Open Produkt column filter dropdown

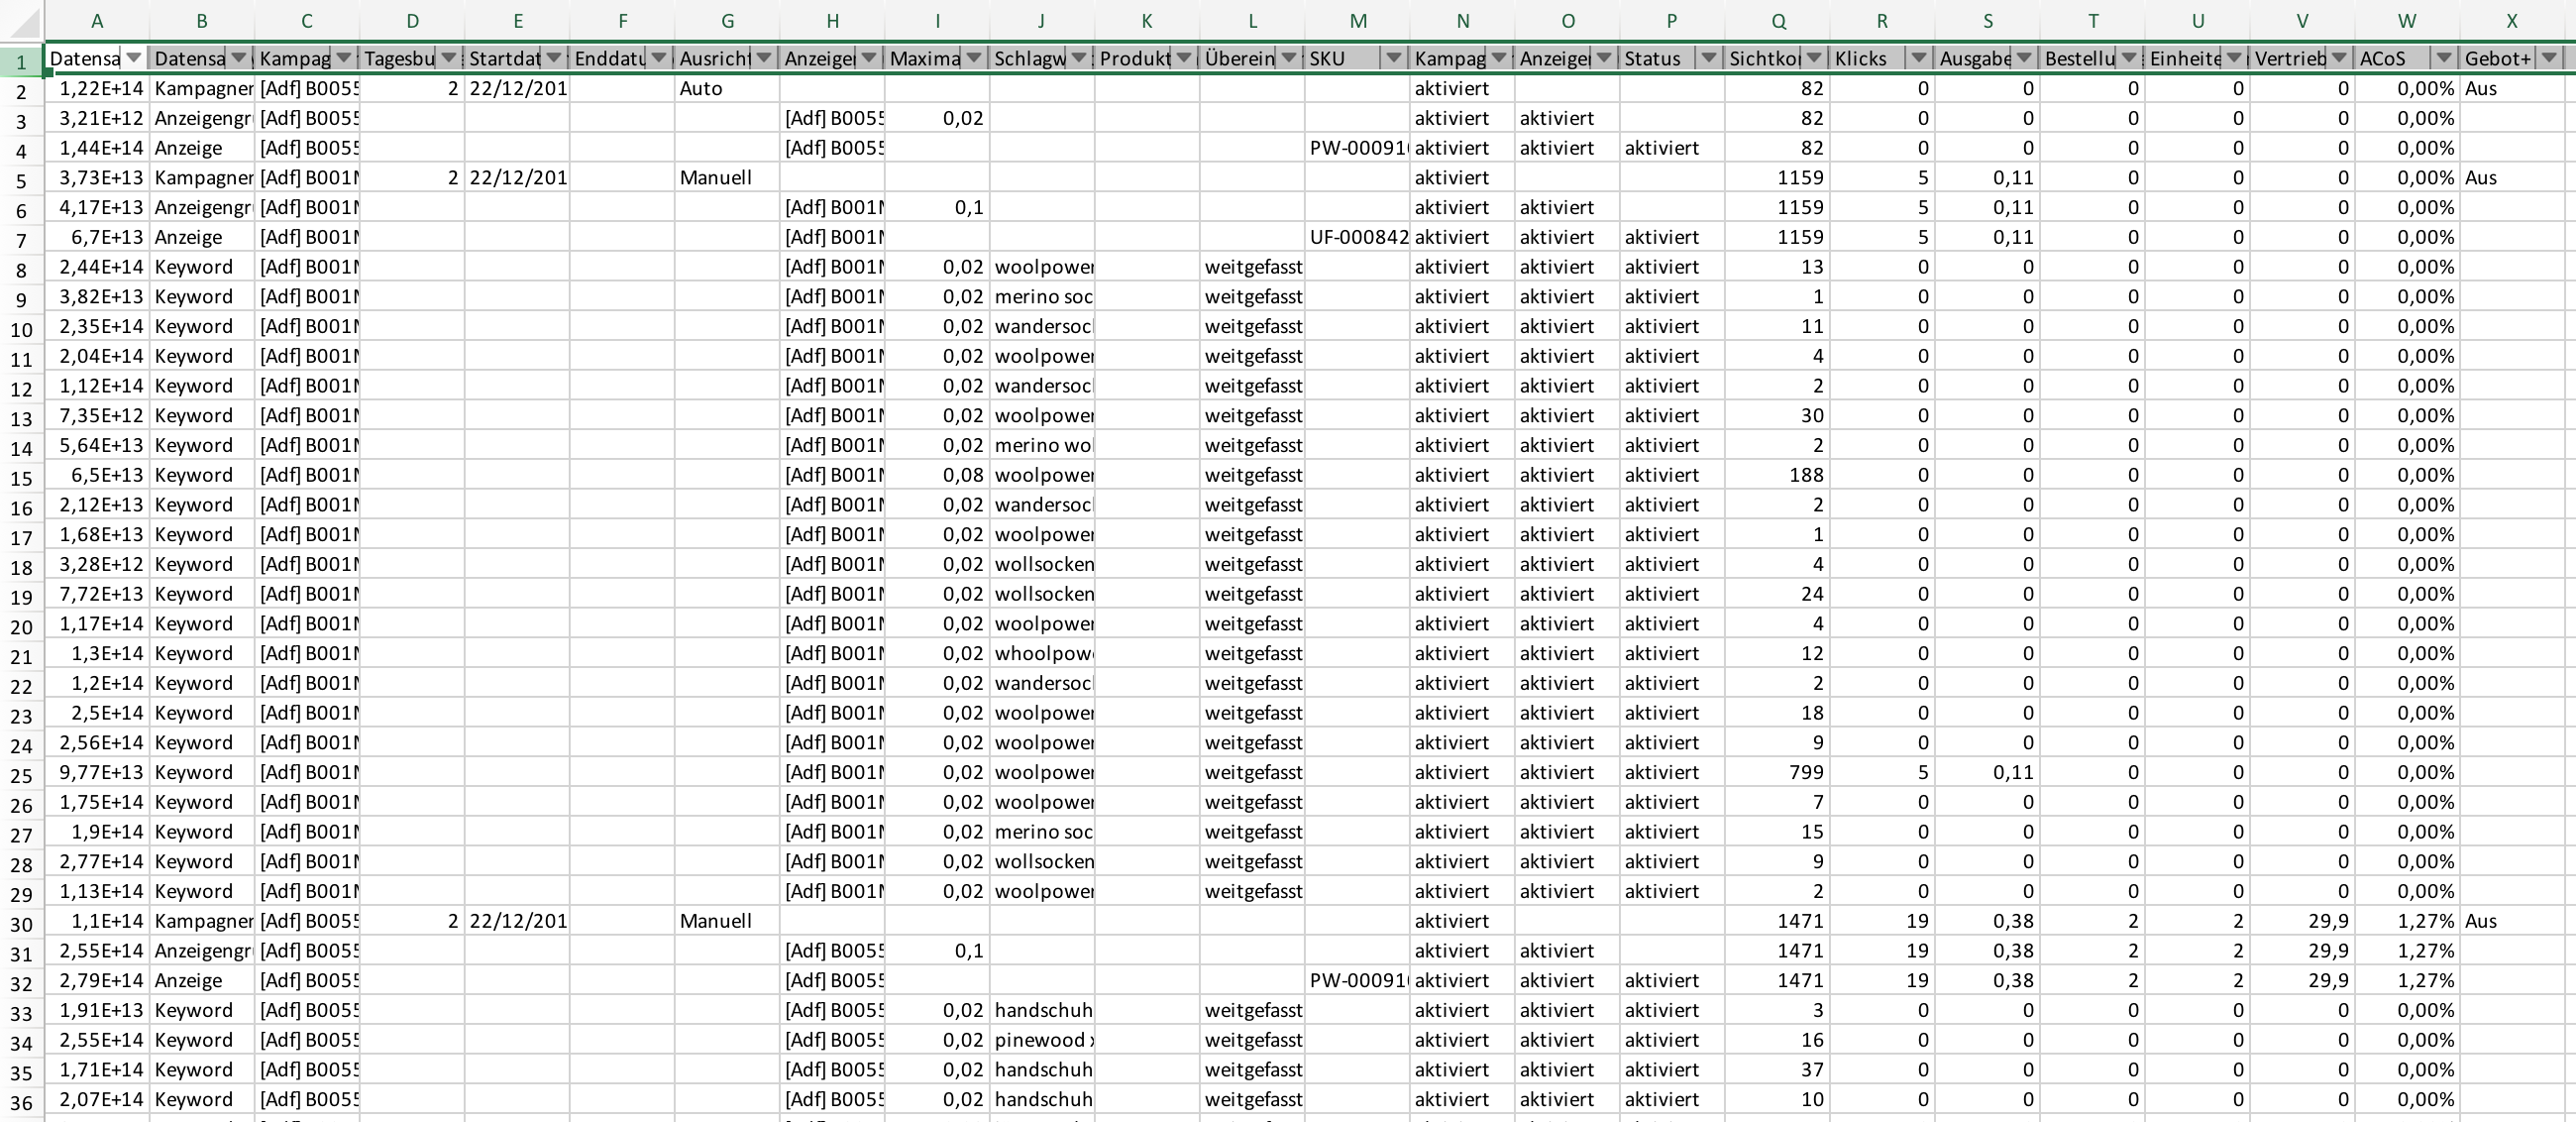pos(1183,58)
